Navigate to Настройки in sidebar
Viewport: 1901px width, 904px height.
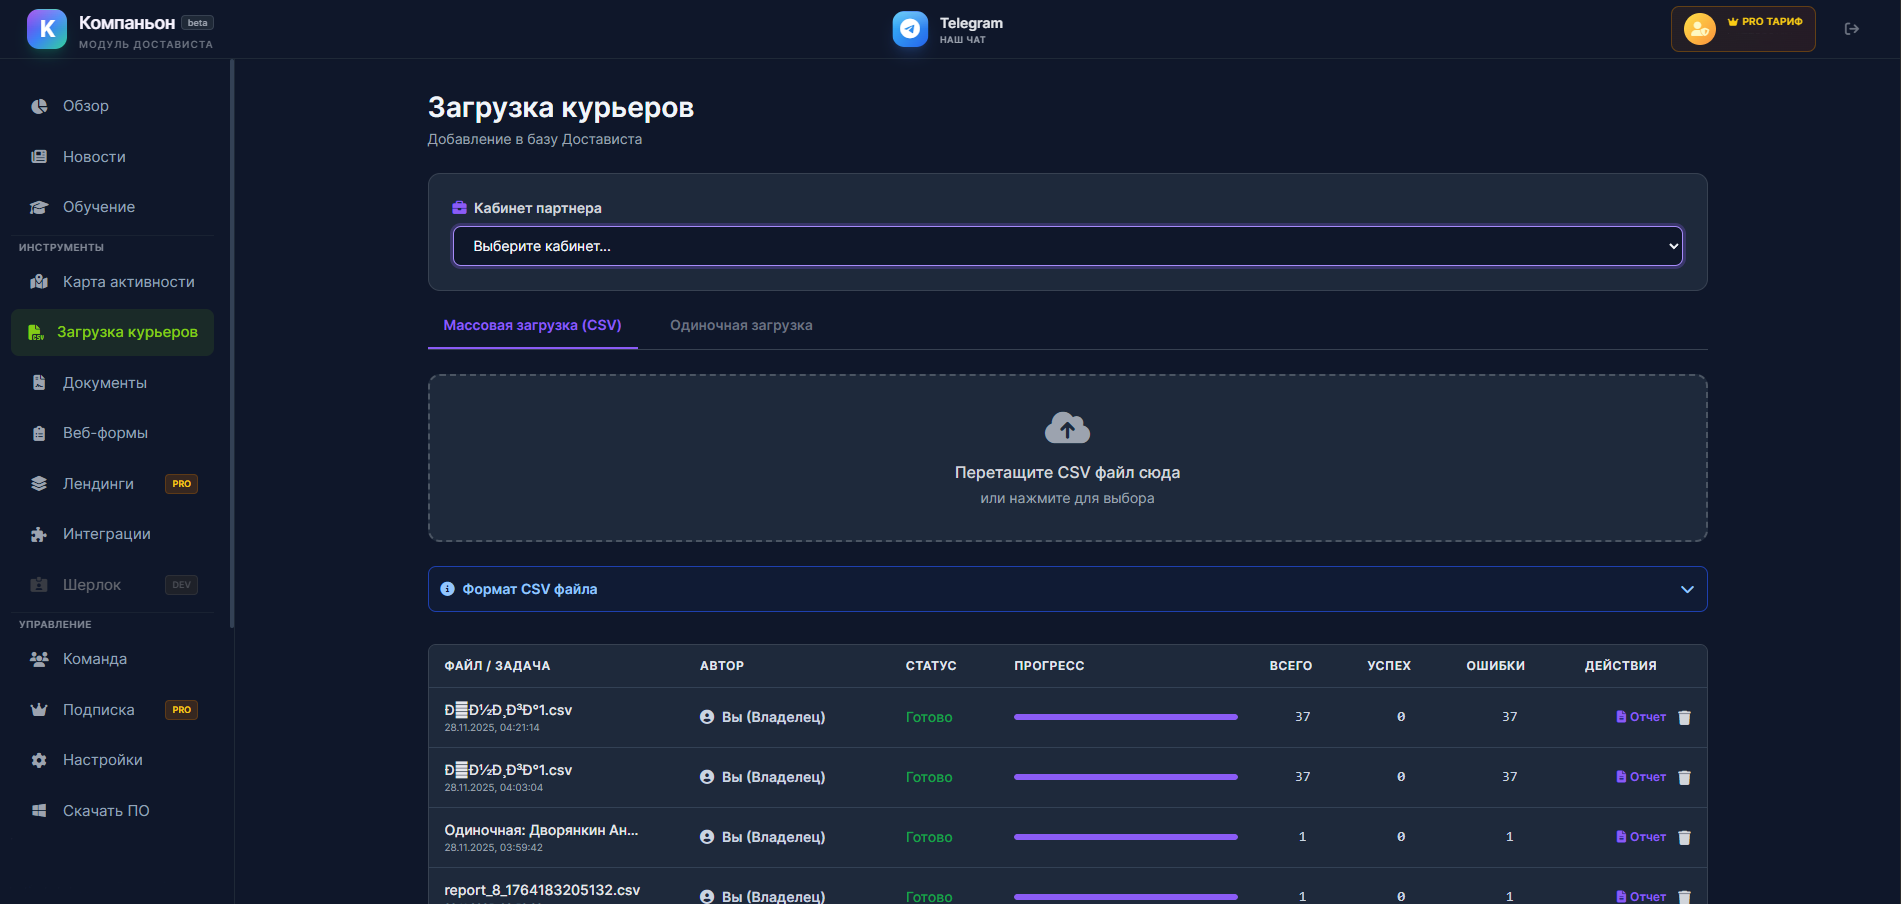coord(102,760)
